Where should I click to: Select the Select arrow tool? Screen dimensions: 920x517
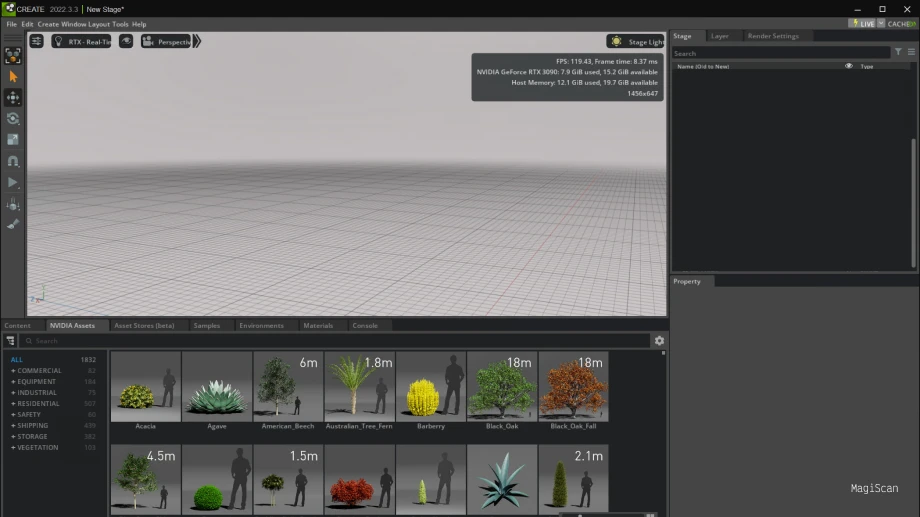(13, 77)
